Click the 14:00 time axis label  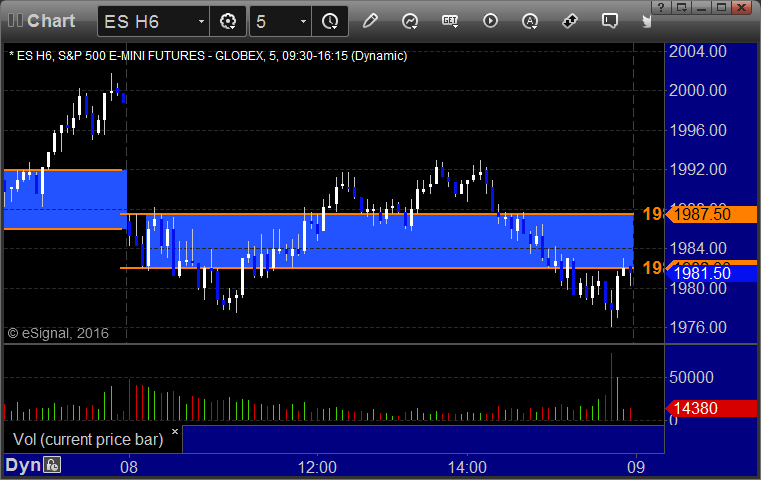coord(467,467)
